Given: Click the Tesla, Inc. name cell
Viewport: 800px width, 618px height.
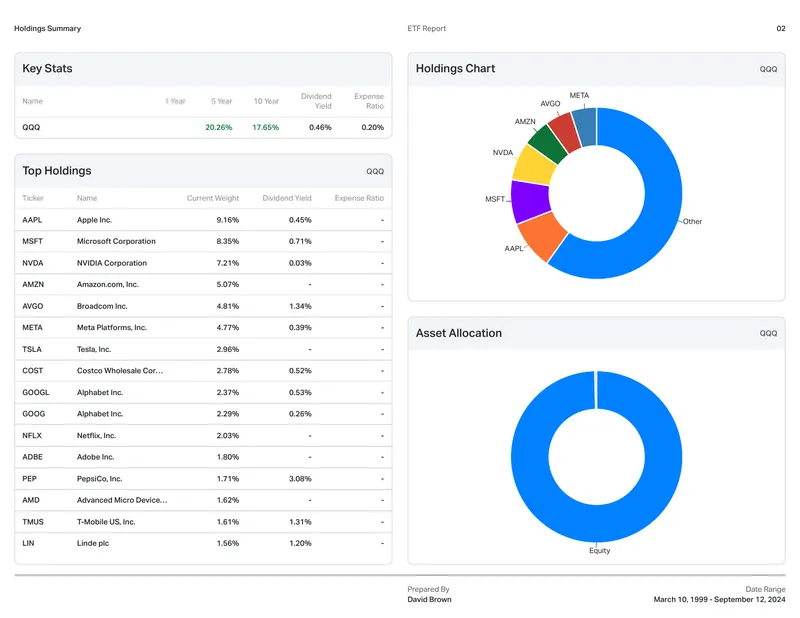Looking at the screenshot, I should pos(94,349).
